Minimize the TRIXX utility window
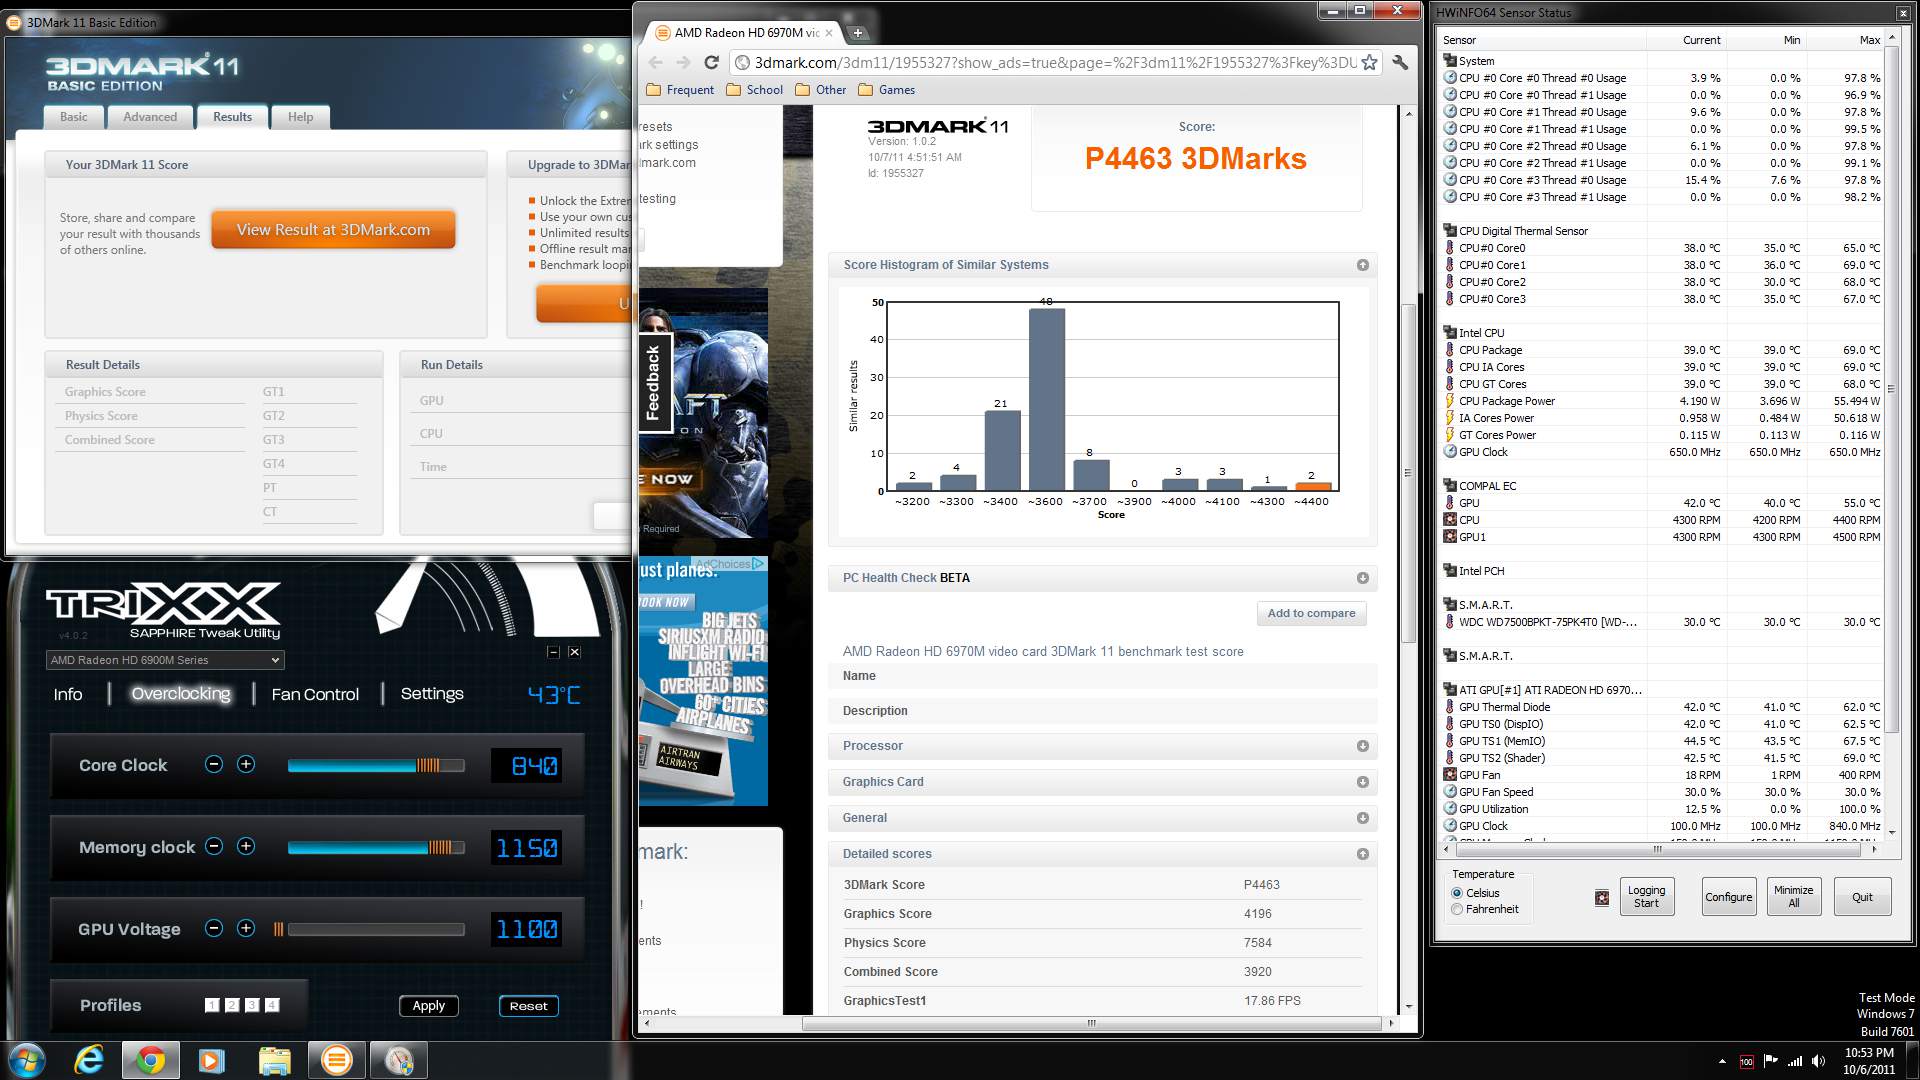1920x1080 pixels. [553, 652]
